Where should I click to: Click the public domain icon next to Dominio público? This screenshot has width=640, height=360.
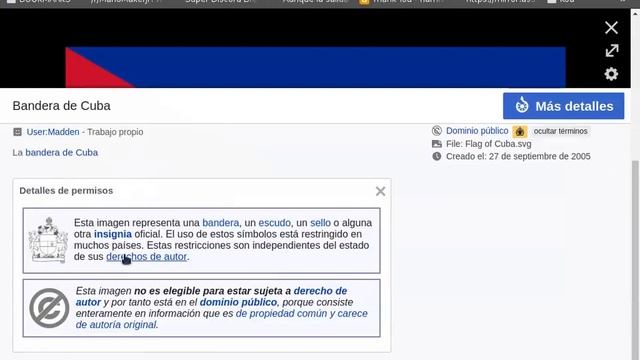(x=437, y=131)
